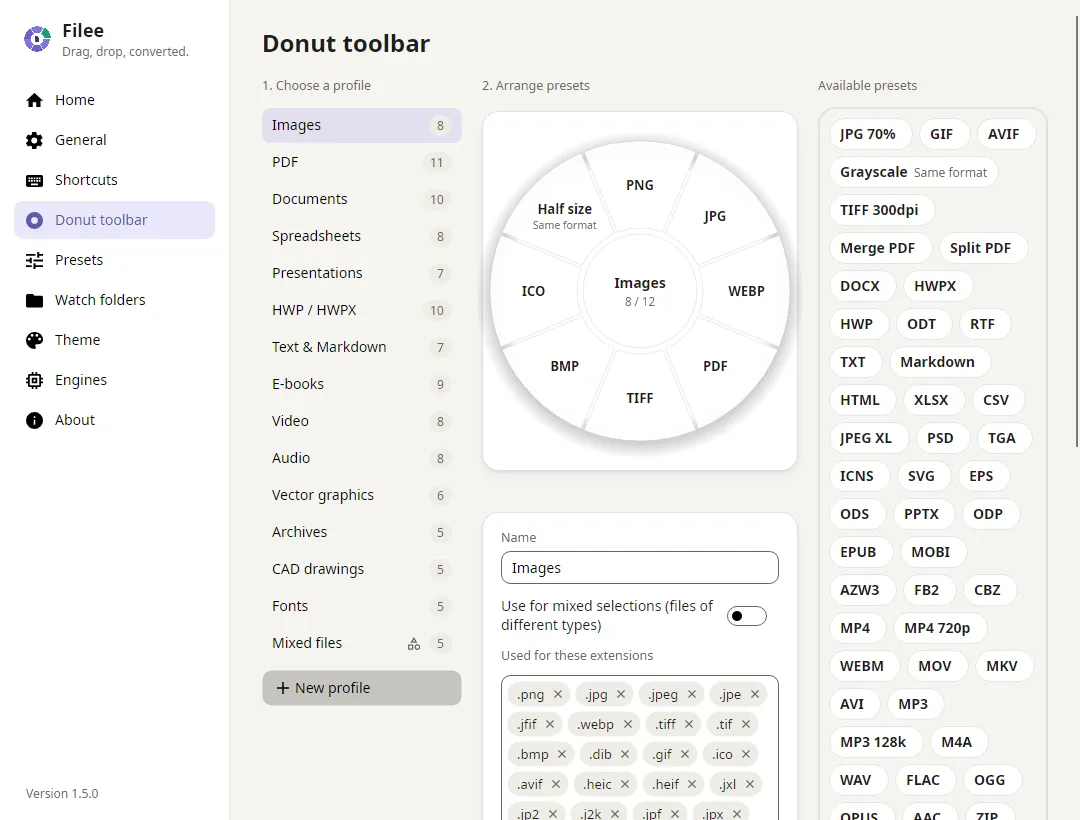Select the HWP / HWPX profile
This screenshot has height=820, width=1080.
coord(362,311)
